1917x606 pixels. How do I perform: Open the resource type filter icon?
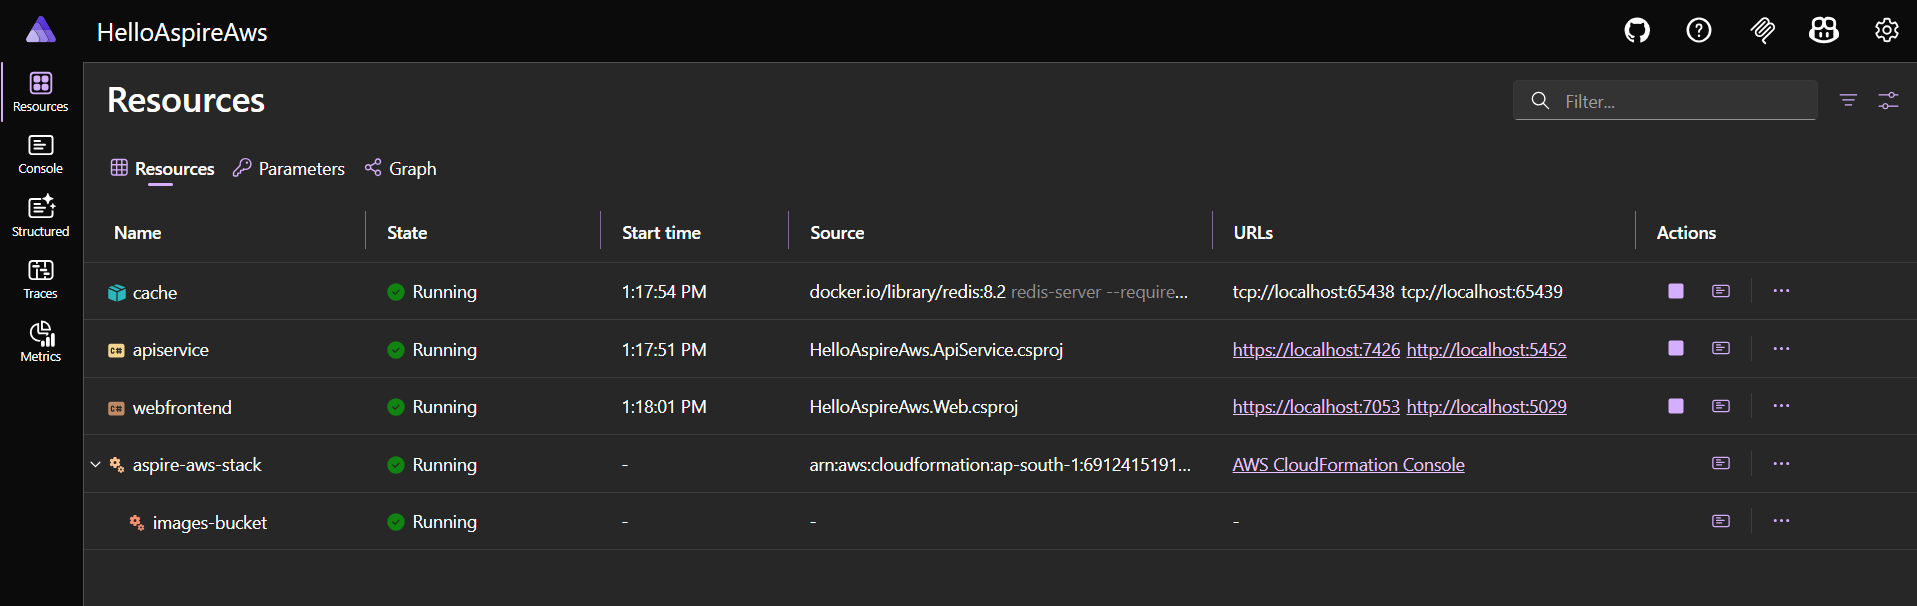(x=1848, y=100)
